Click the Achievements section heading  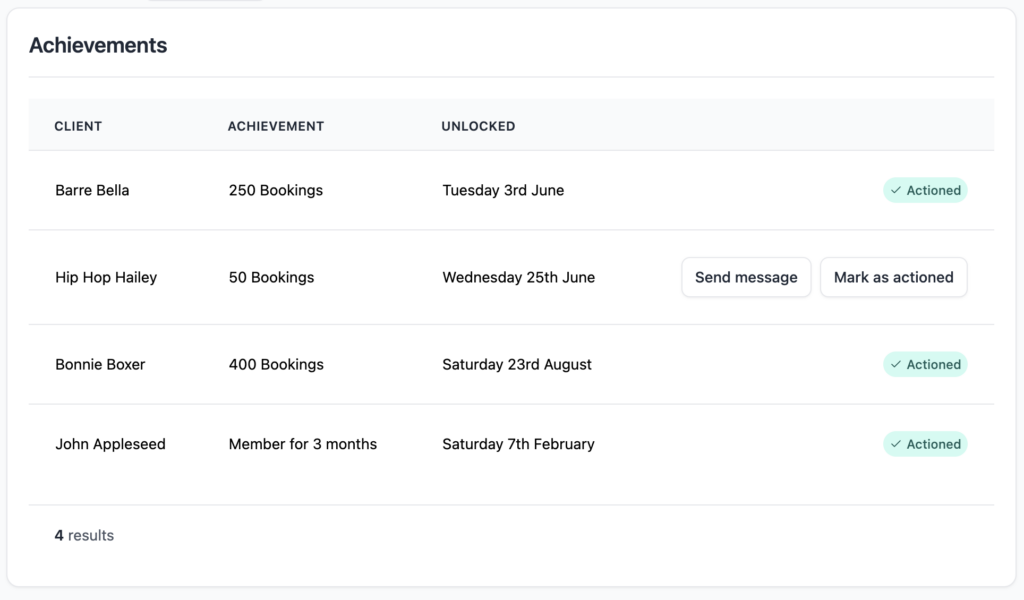click(98, 46)
